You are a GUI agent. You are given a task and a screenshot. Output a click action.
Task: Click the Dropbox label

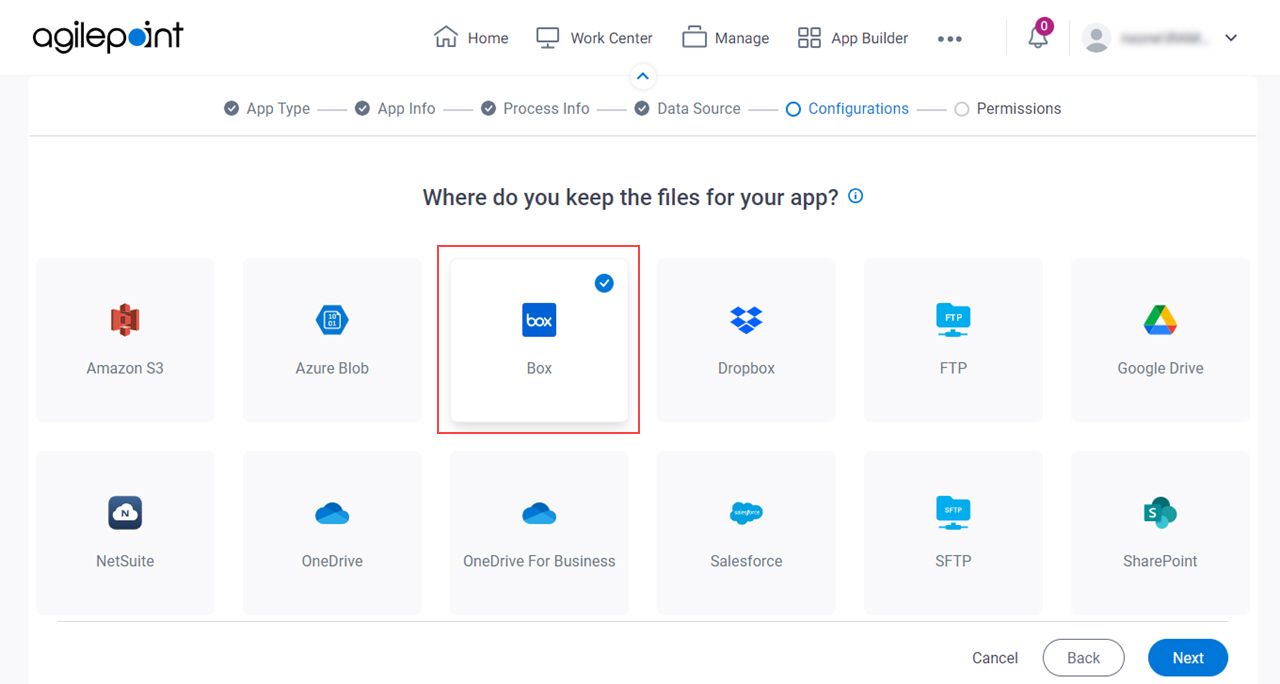(746, 368)
